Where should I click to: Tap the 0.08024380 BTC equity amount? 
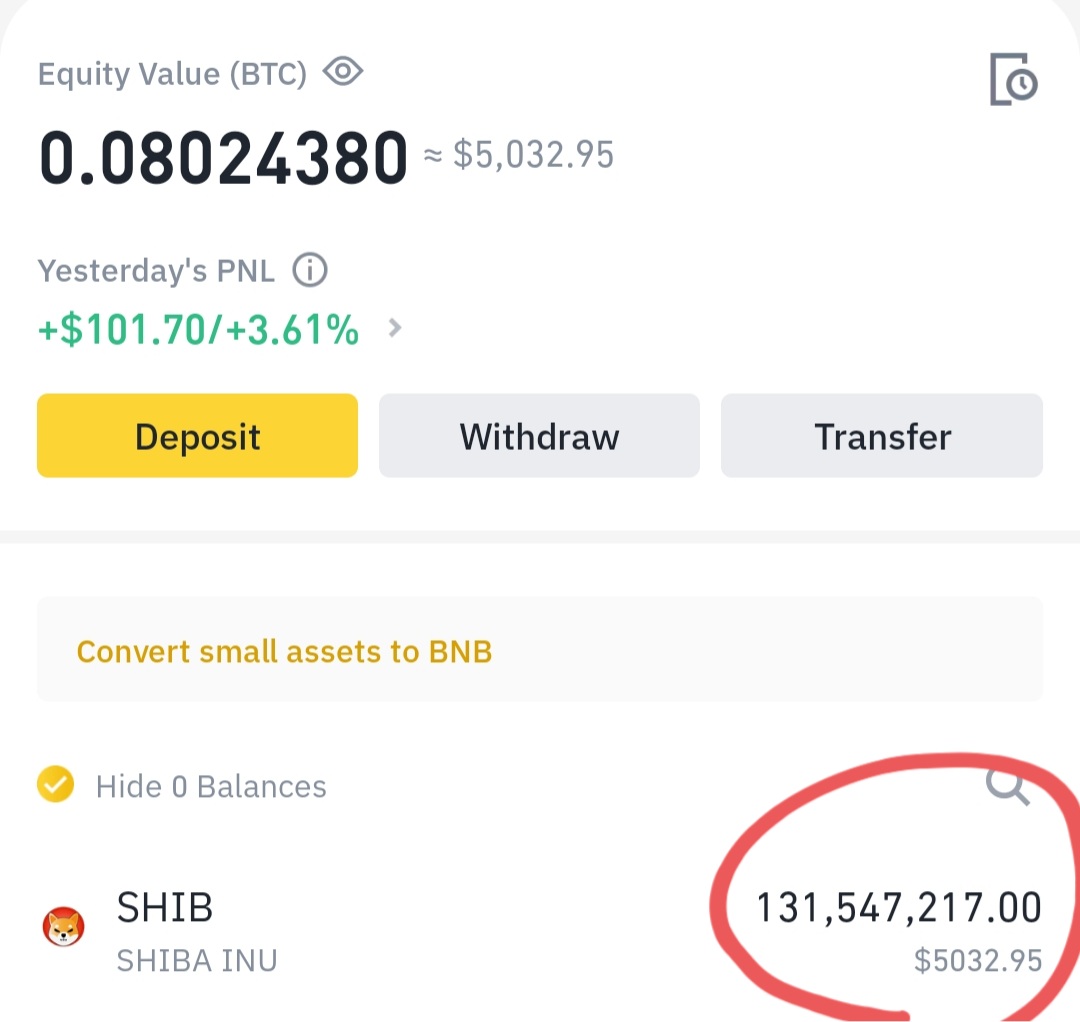[x=223, y=158]
